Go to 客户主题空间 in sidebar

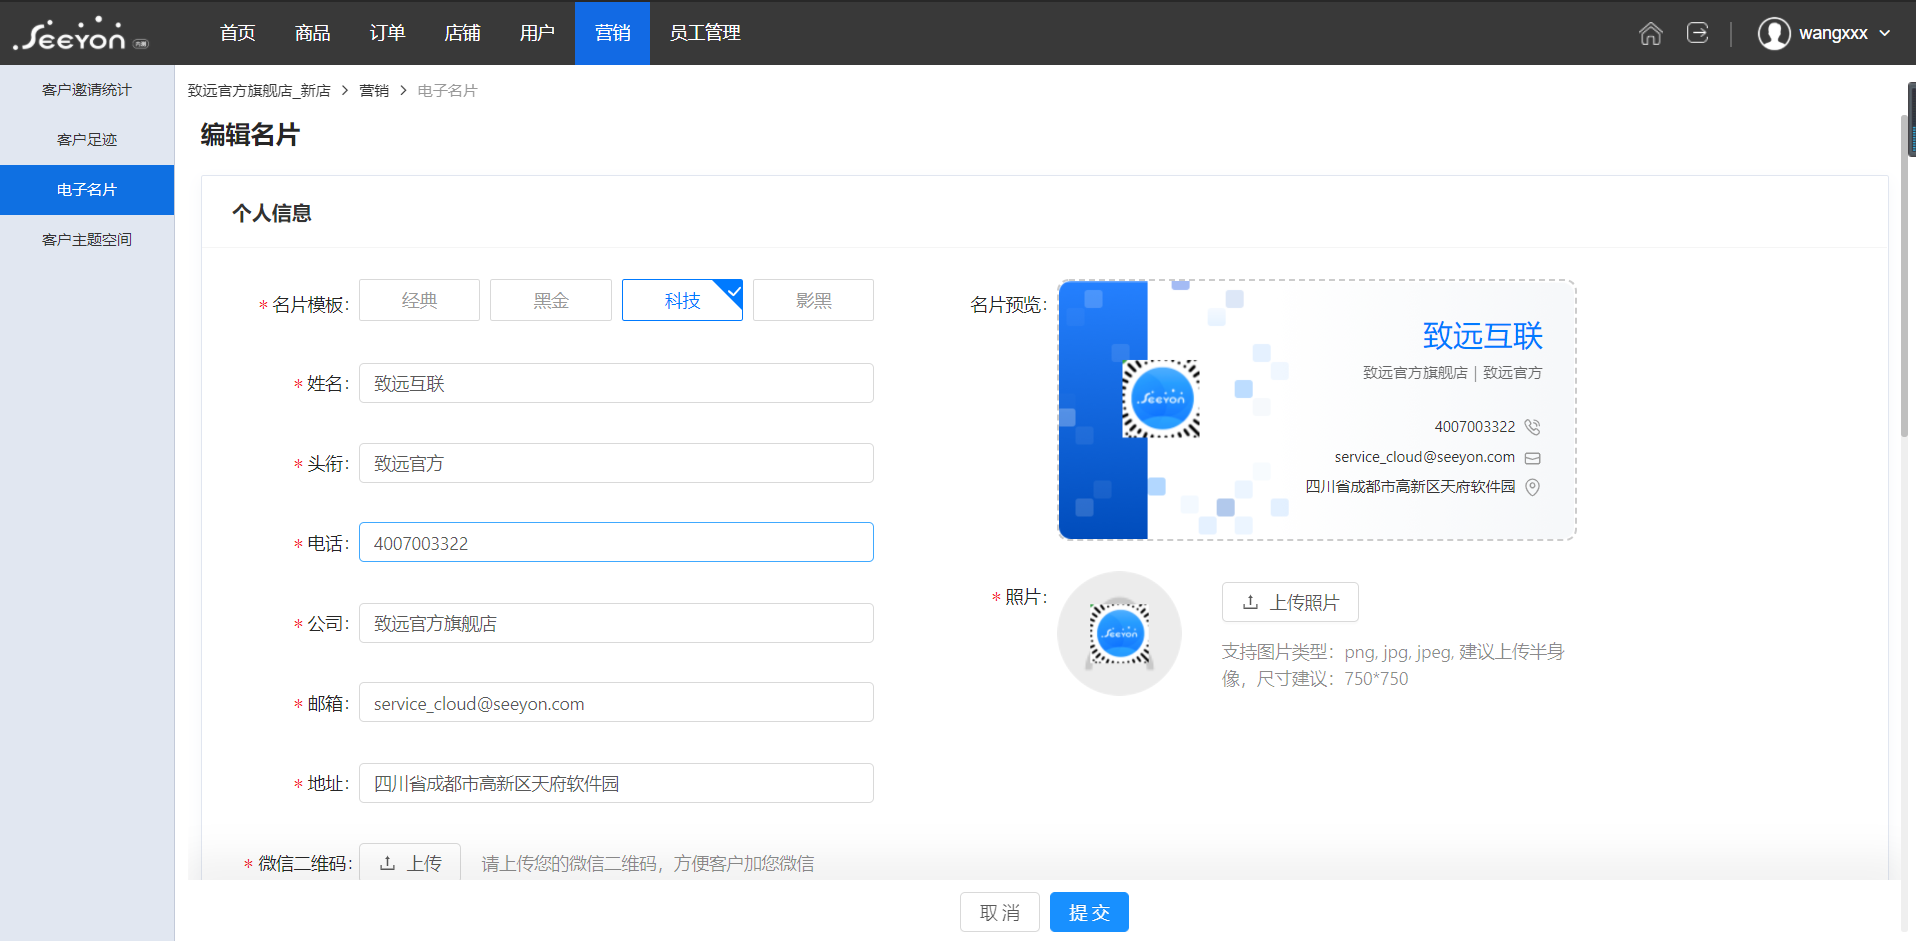(87, 240)
